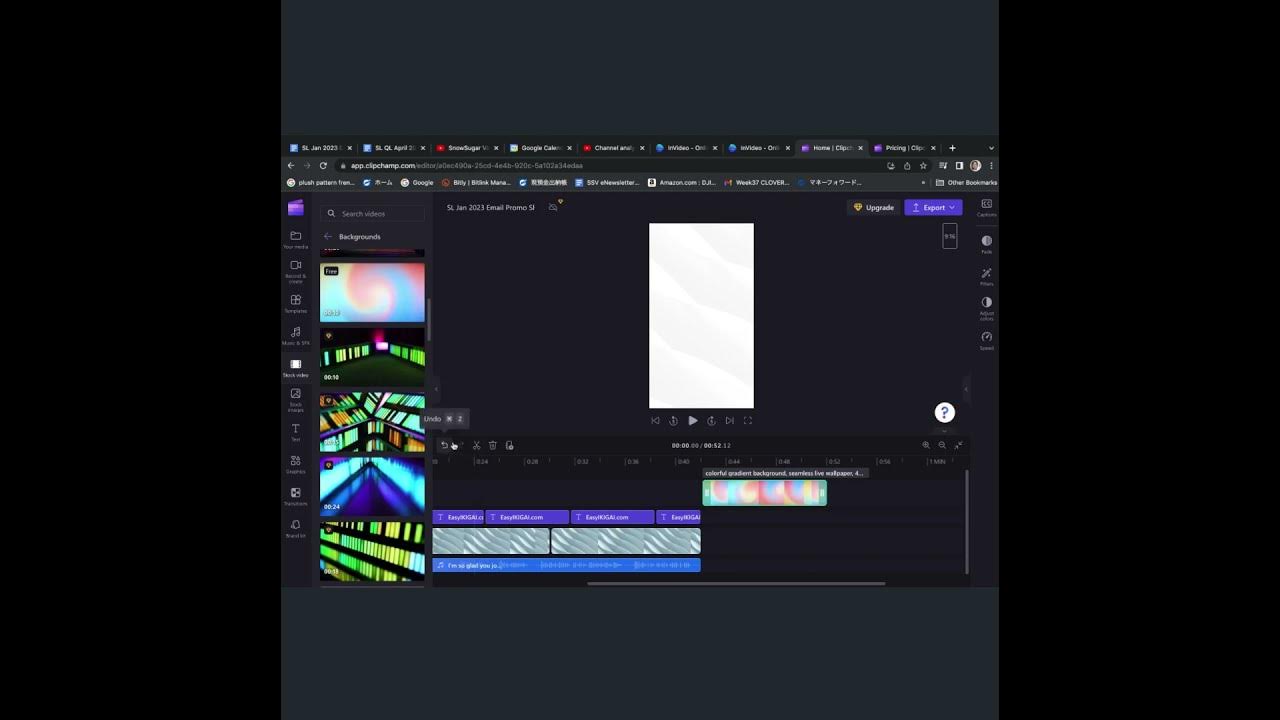
Task: Click the 0:44 mark on timeline ruler
Action: pos(733,462)
